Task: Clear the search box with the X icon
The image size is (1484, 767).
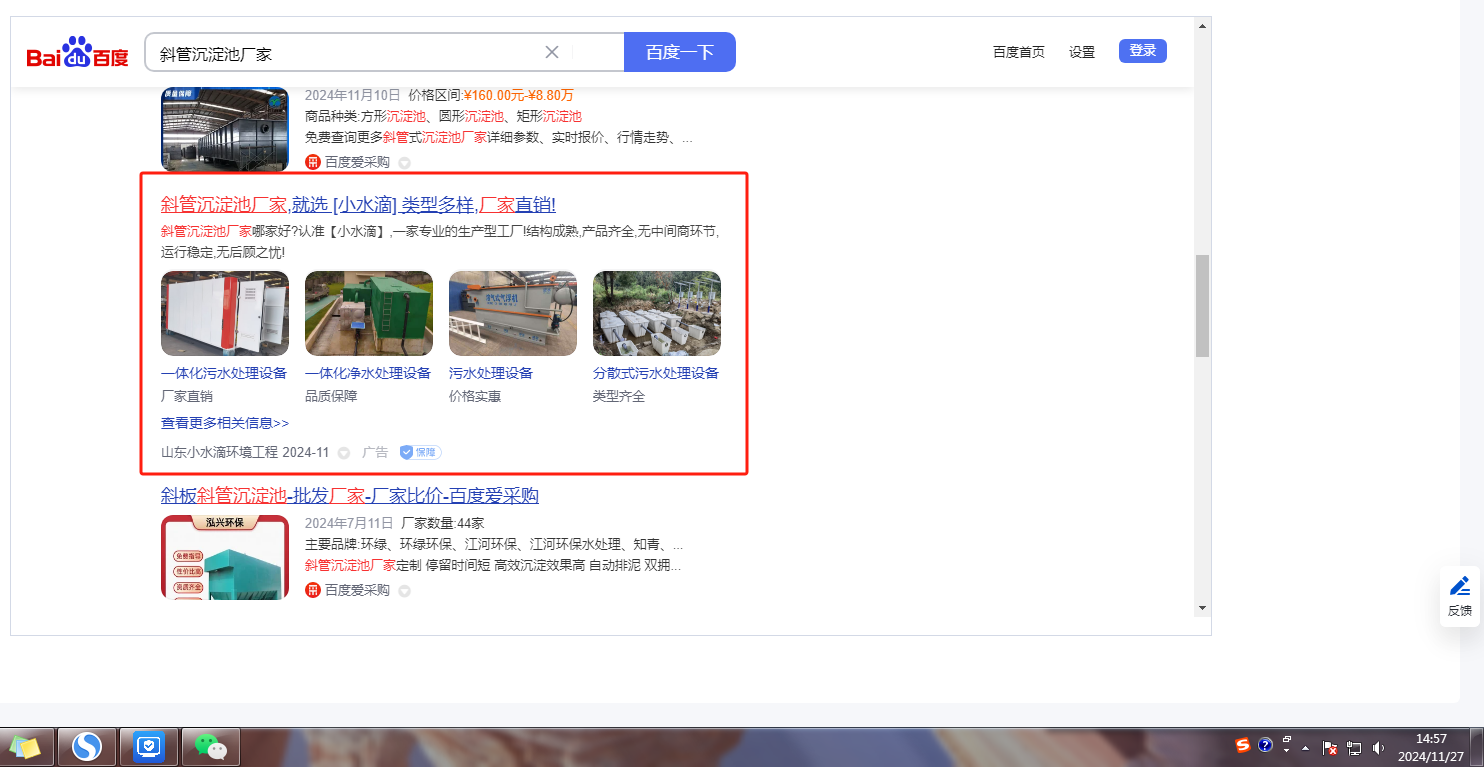Action: click(x=552, y=52)
